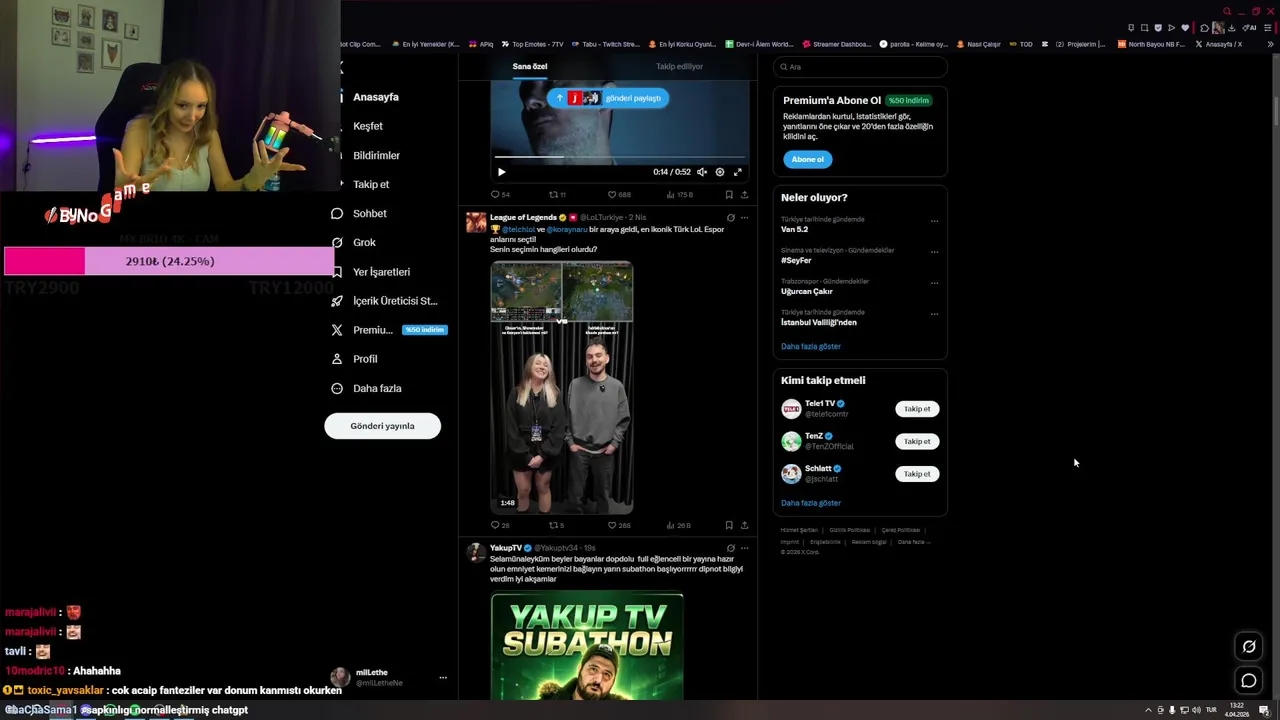Seek on the top video progress bar
Screen dimensions: 1280x720
[x=619, y=157]
